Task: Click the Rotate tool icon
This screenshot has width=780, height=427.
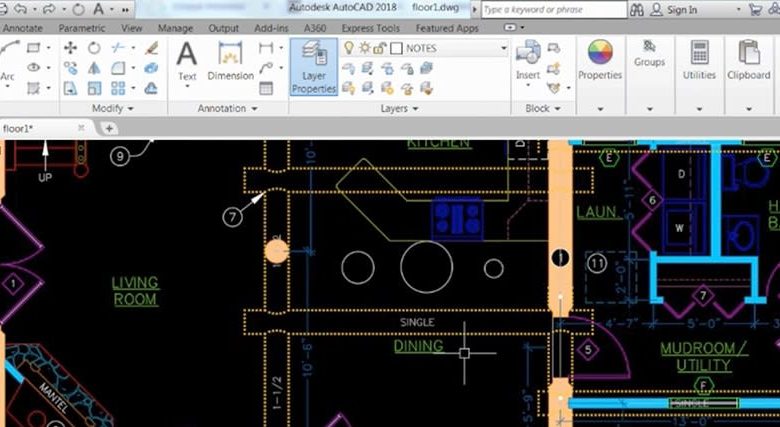Action: coord(94,48)
